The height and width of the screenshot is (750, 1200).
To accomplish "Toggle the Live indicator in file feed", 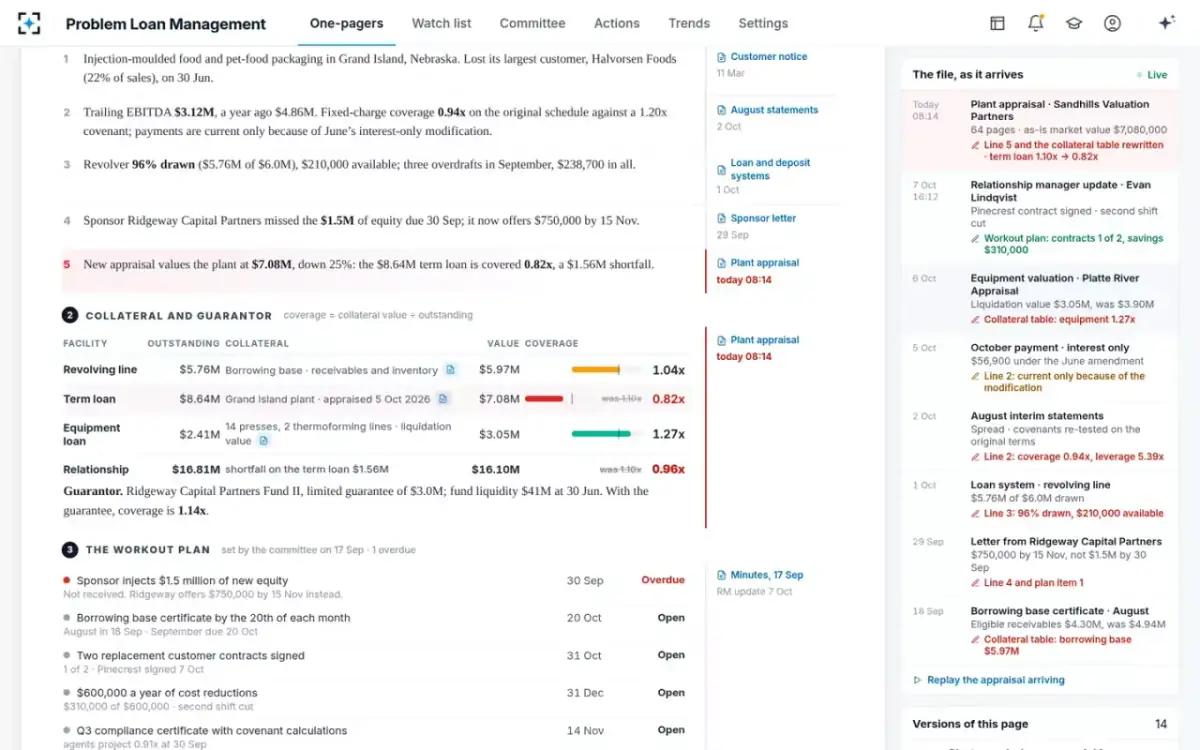I will pos(1152,75).
